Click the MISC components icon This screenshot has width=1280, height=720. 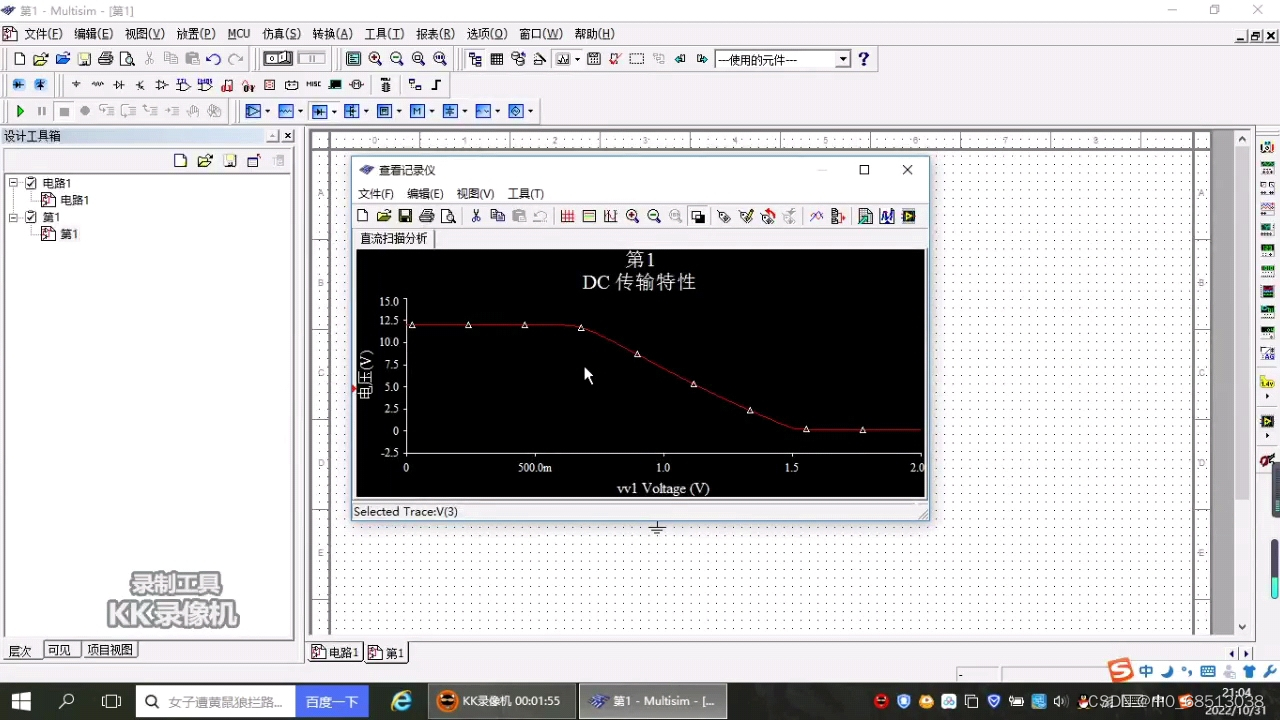tap(314, 85)
